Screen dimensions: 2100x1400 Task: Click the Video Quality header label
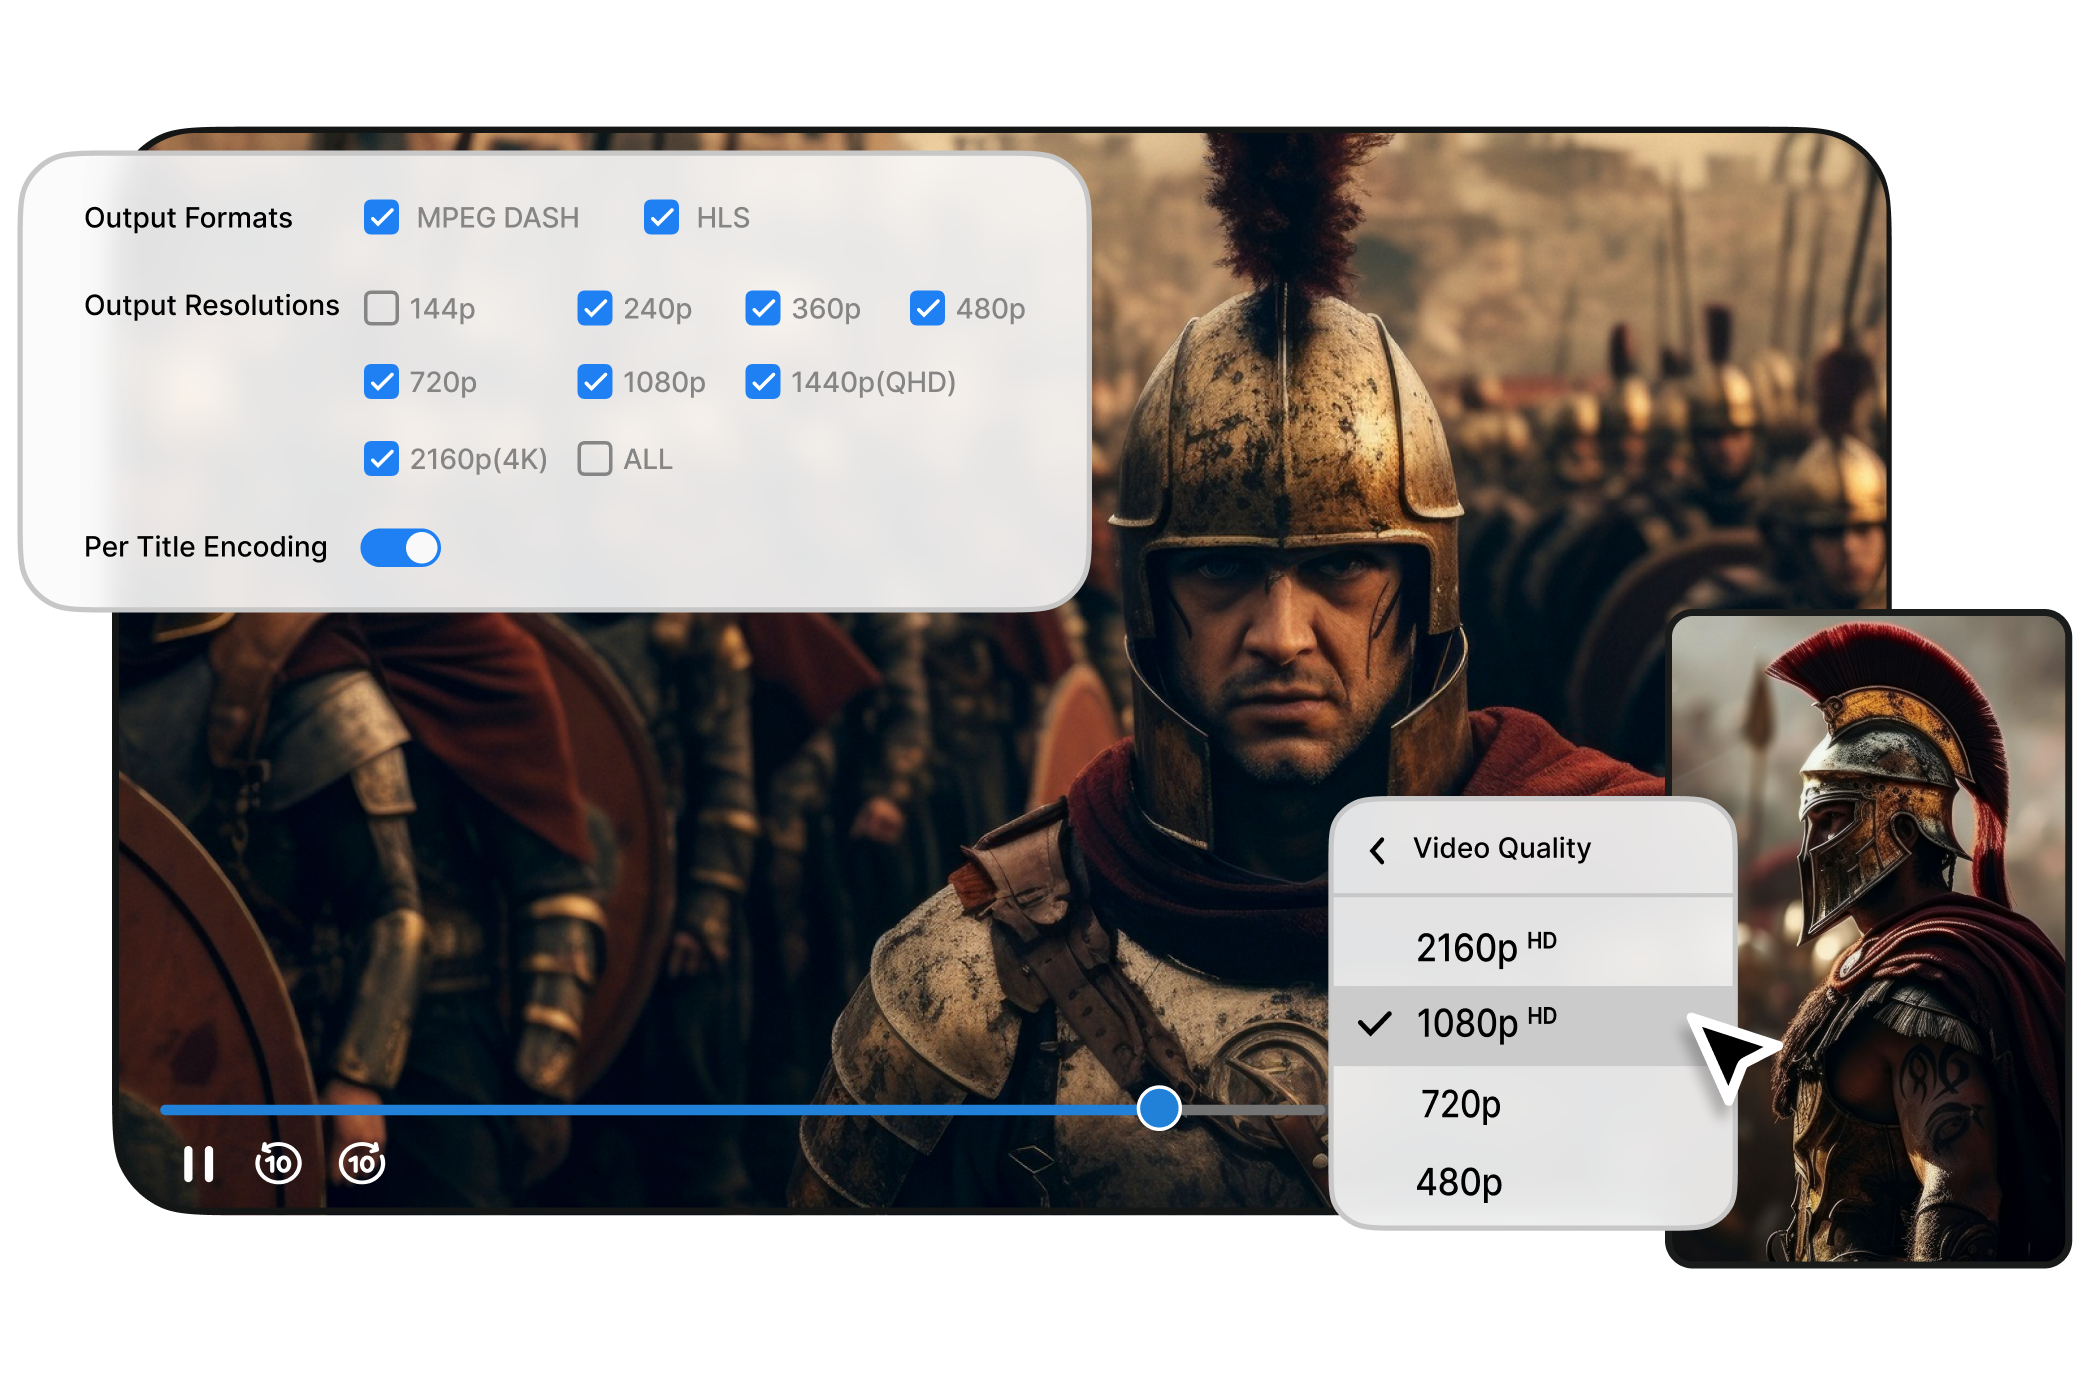(x=1501, y=848)
